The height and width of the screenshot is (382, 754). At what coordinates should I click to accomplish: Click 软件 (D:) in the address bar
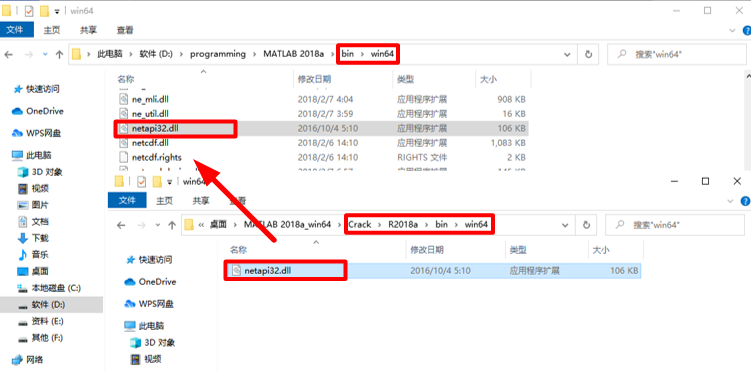[x=156, y=54]
